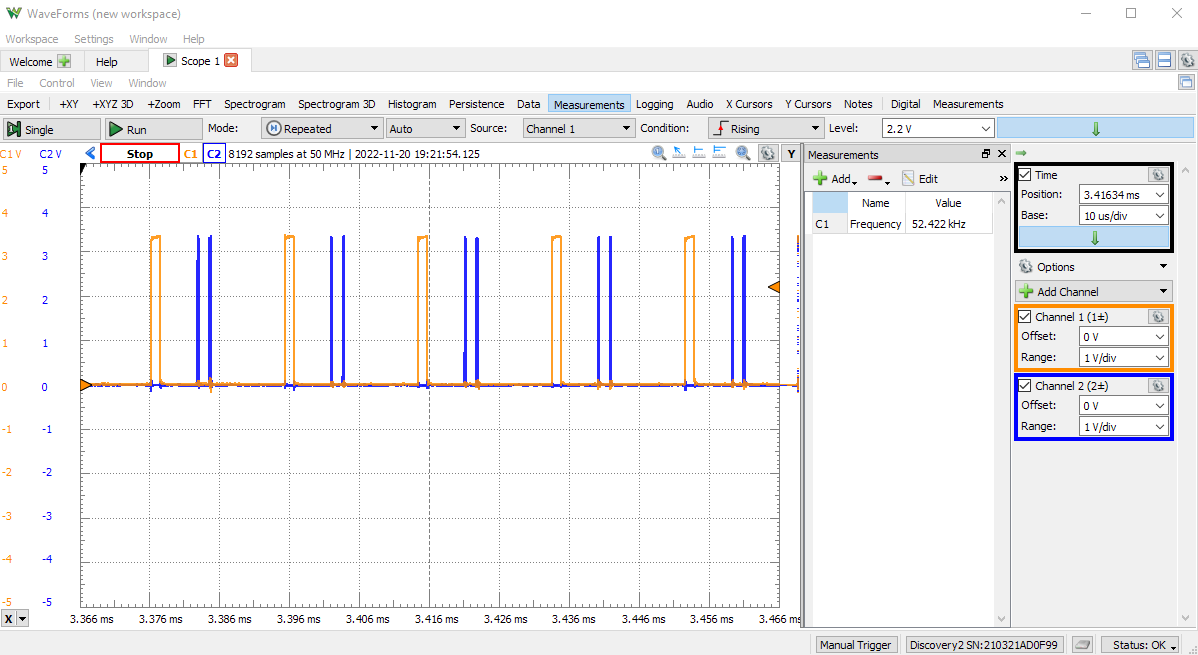The width and height of the screenshot is (1198, 655).
Task: Select the C2 channel label above plot
Action: (214, 154)
